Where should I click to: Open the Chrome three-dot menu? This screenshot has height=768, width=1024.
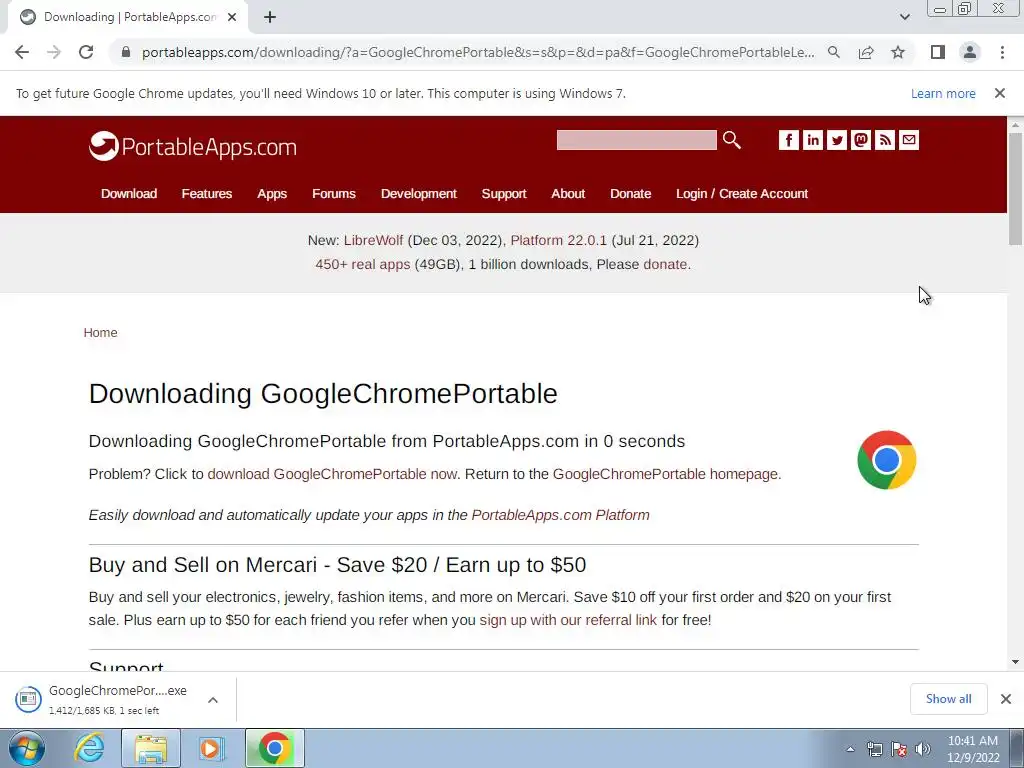coord(1002,52)
